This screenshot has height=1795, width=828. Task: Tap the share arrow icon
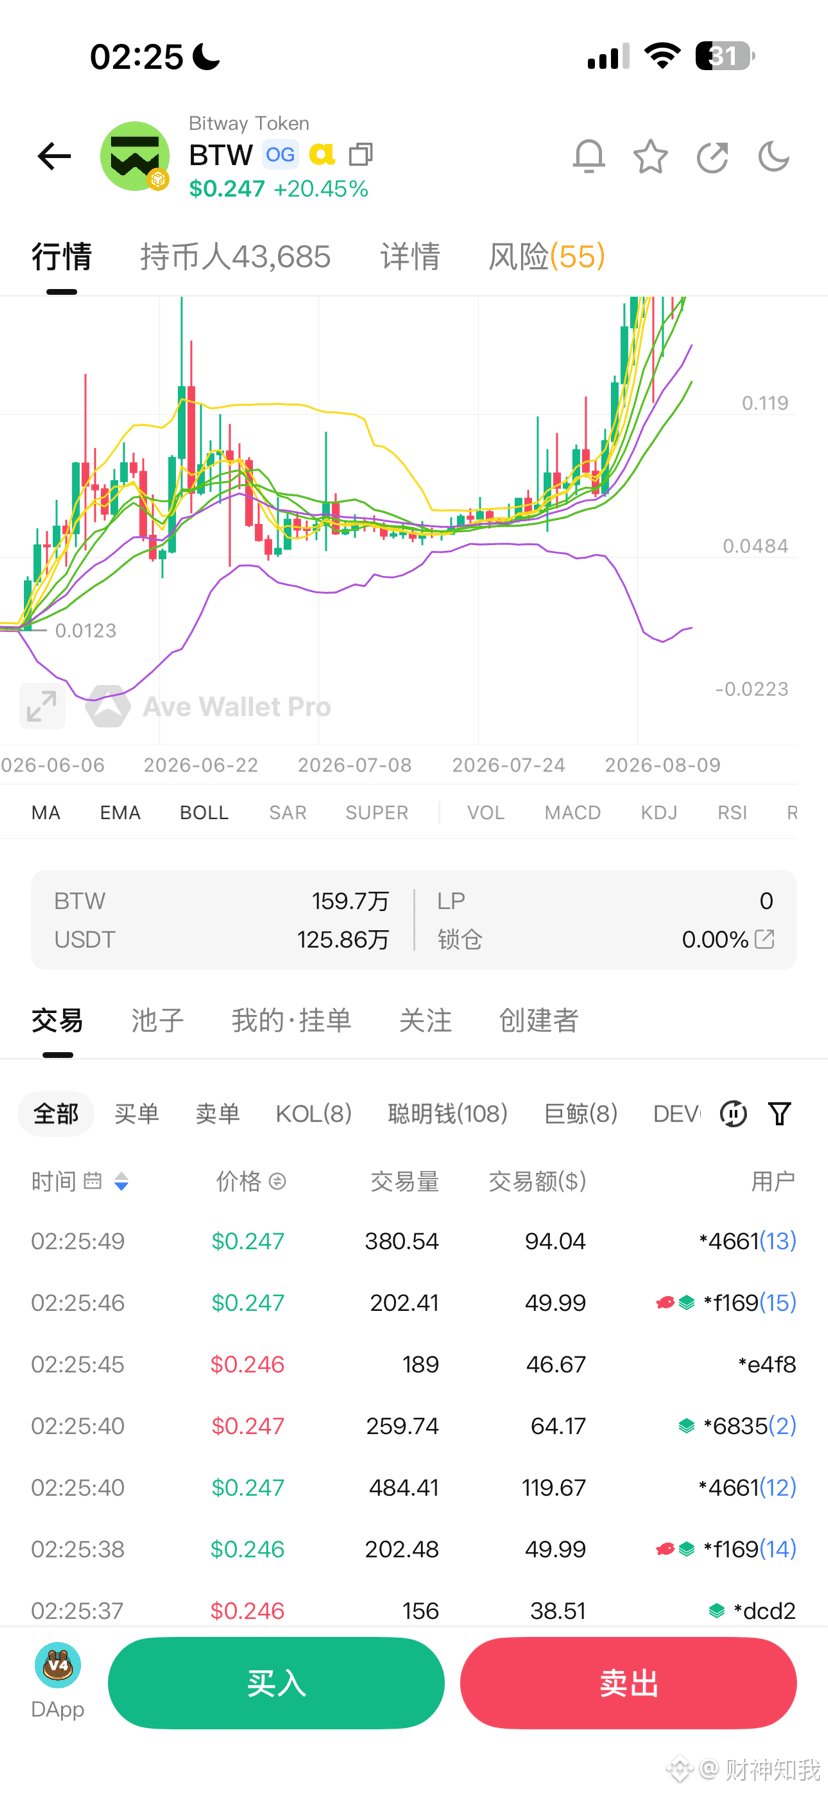click(712, 156)
